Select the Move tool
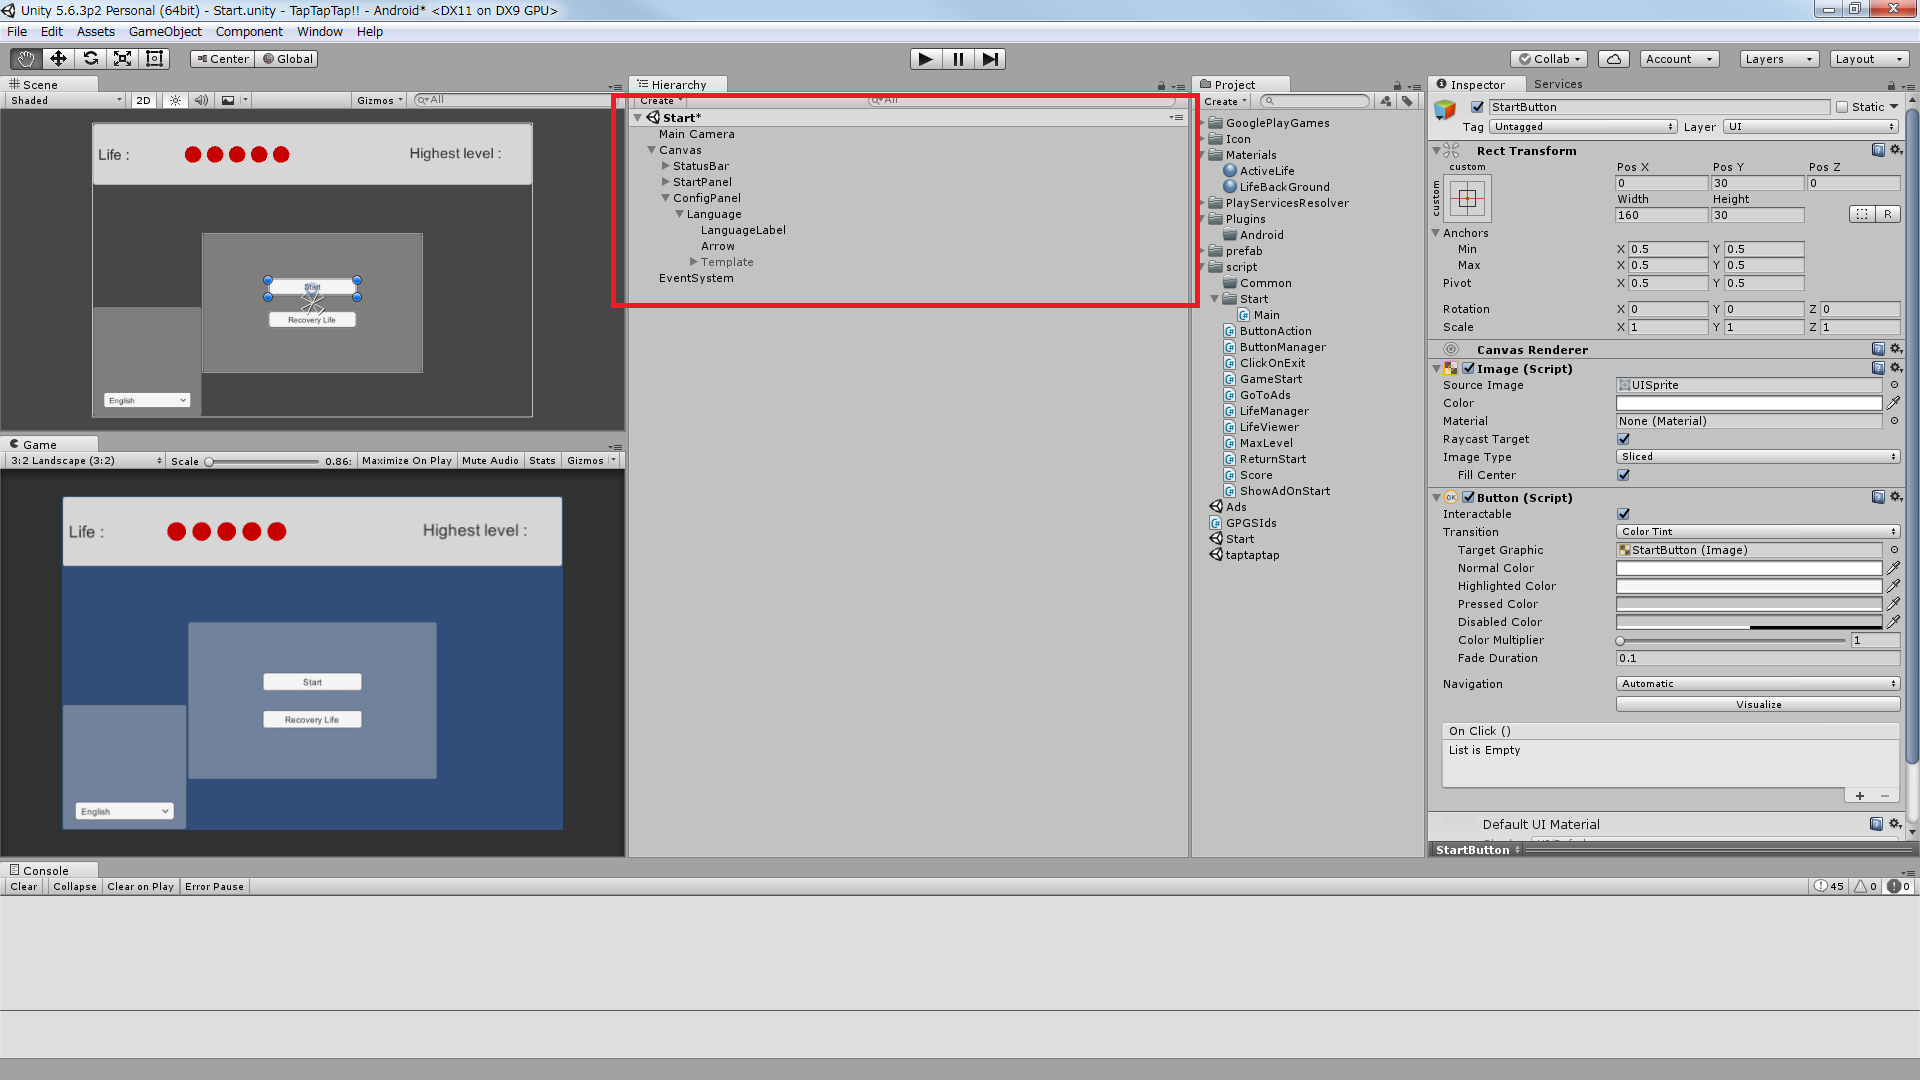Image resolution: width=1920 pixels, height=1080 pixels. (58, 59)
